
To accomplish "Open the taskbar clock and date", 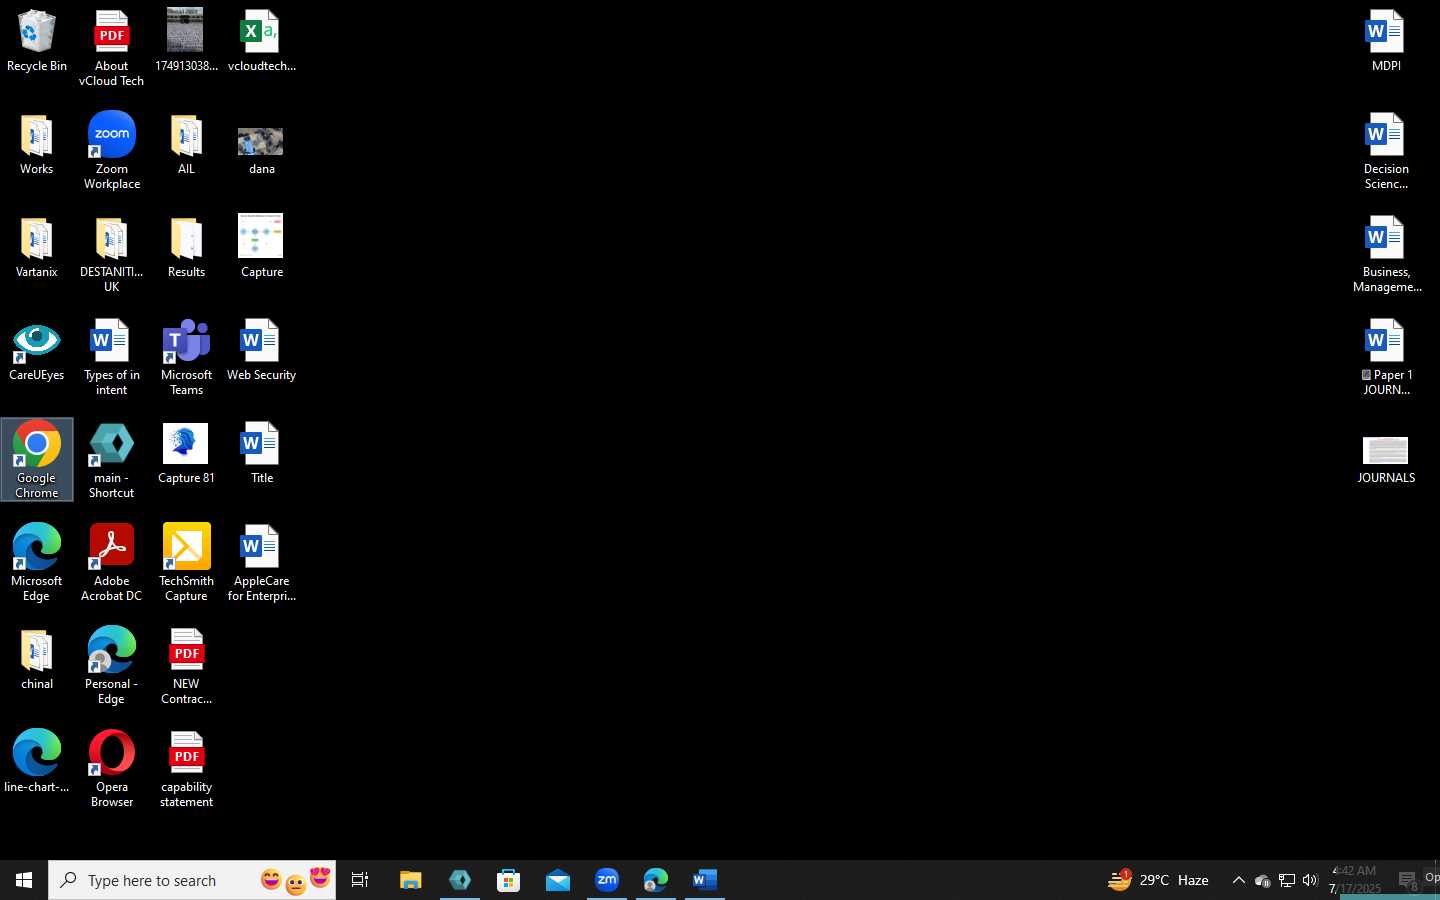I will click(x=1356, y=880).
